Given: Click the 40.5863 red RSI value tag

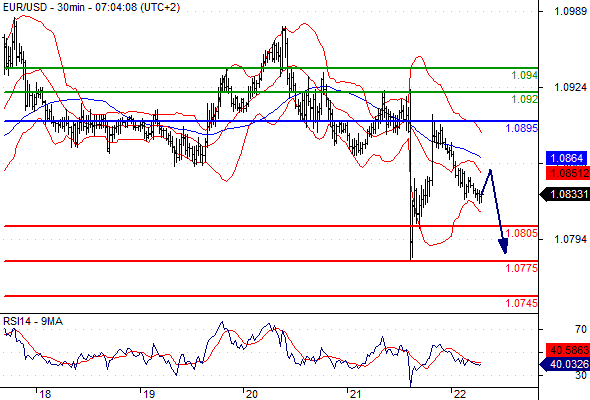Looking at the screenshot, I should pos(568,350).
